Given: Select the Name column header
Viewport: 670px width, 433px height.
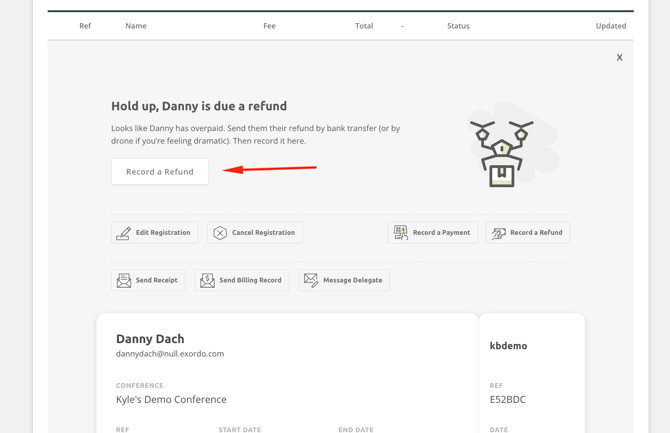Looking at the screenshot, I should click(136, 26).
